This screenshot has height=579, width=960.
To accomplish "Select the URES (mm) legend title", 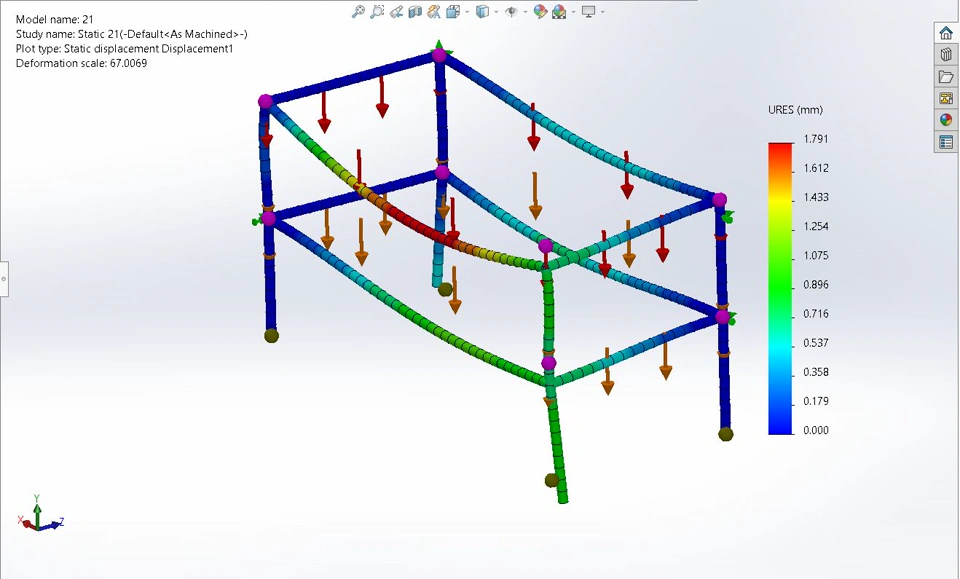I will click(795, 110).
